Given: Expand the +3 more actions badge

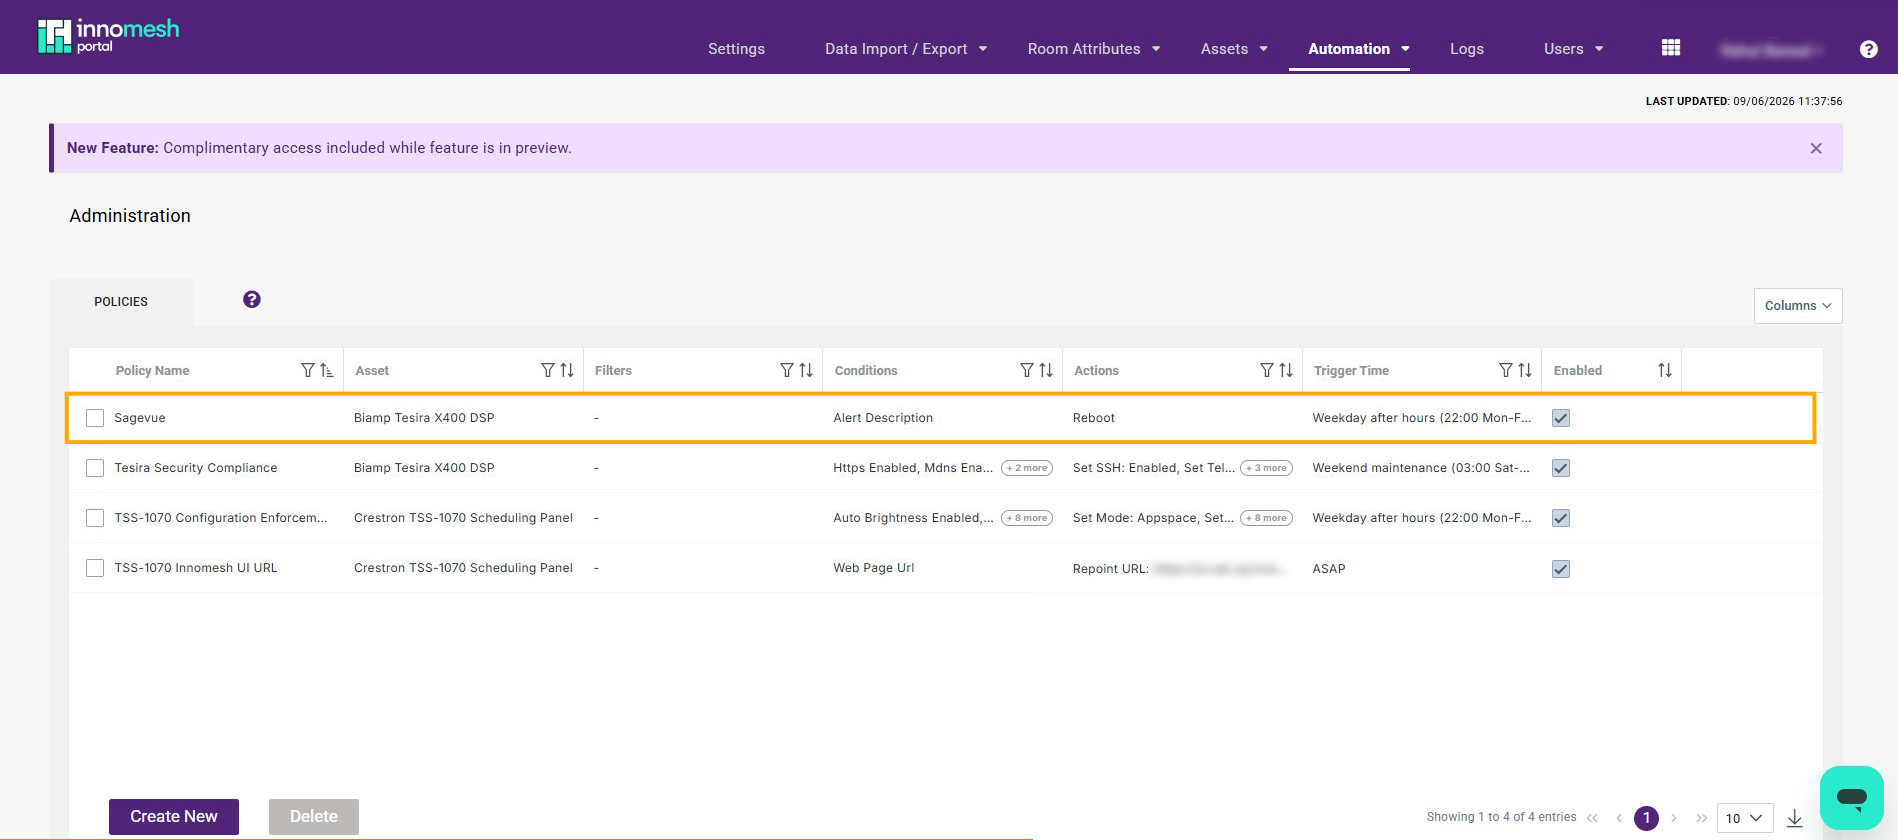Looking at the screenshot, I should (1266, 468).
